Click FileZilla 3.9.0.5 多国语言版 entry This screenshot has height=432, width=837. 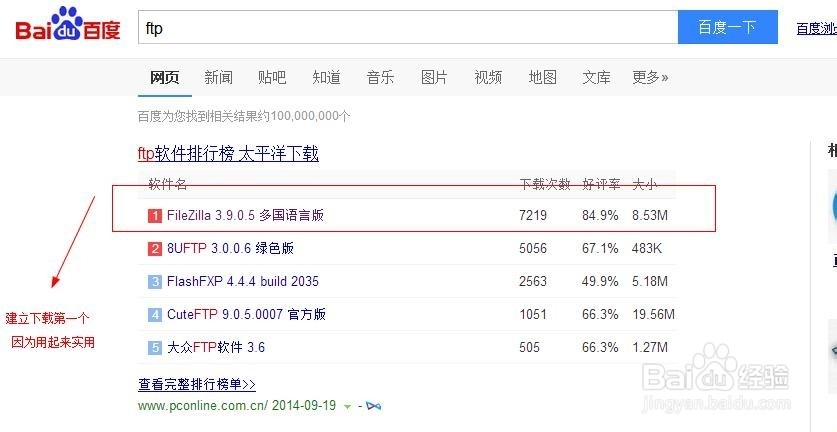[x=246, y=215]
